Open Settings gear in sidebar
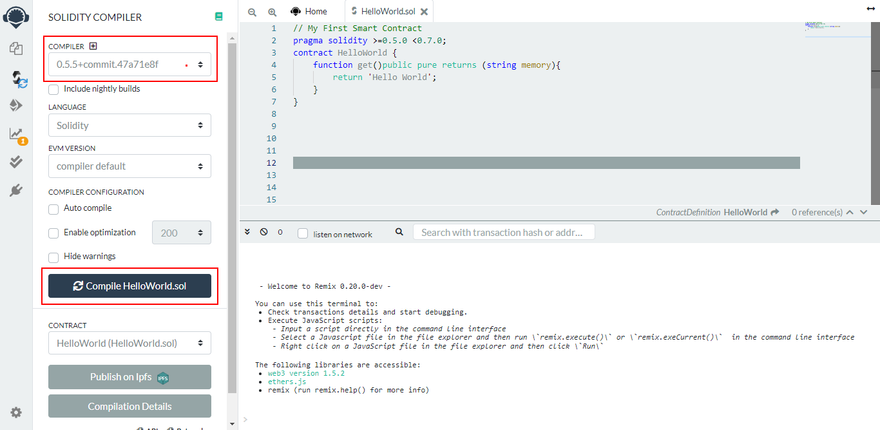 16,412
